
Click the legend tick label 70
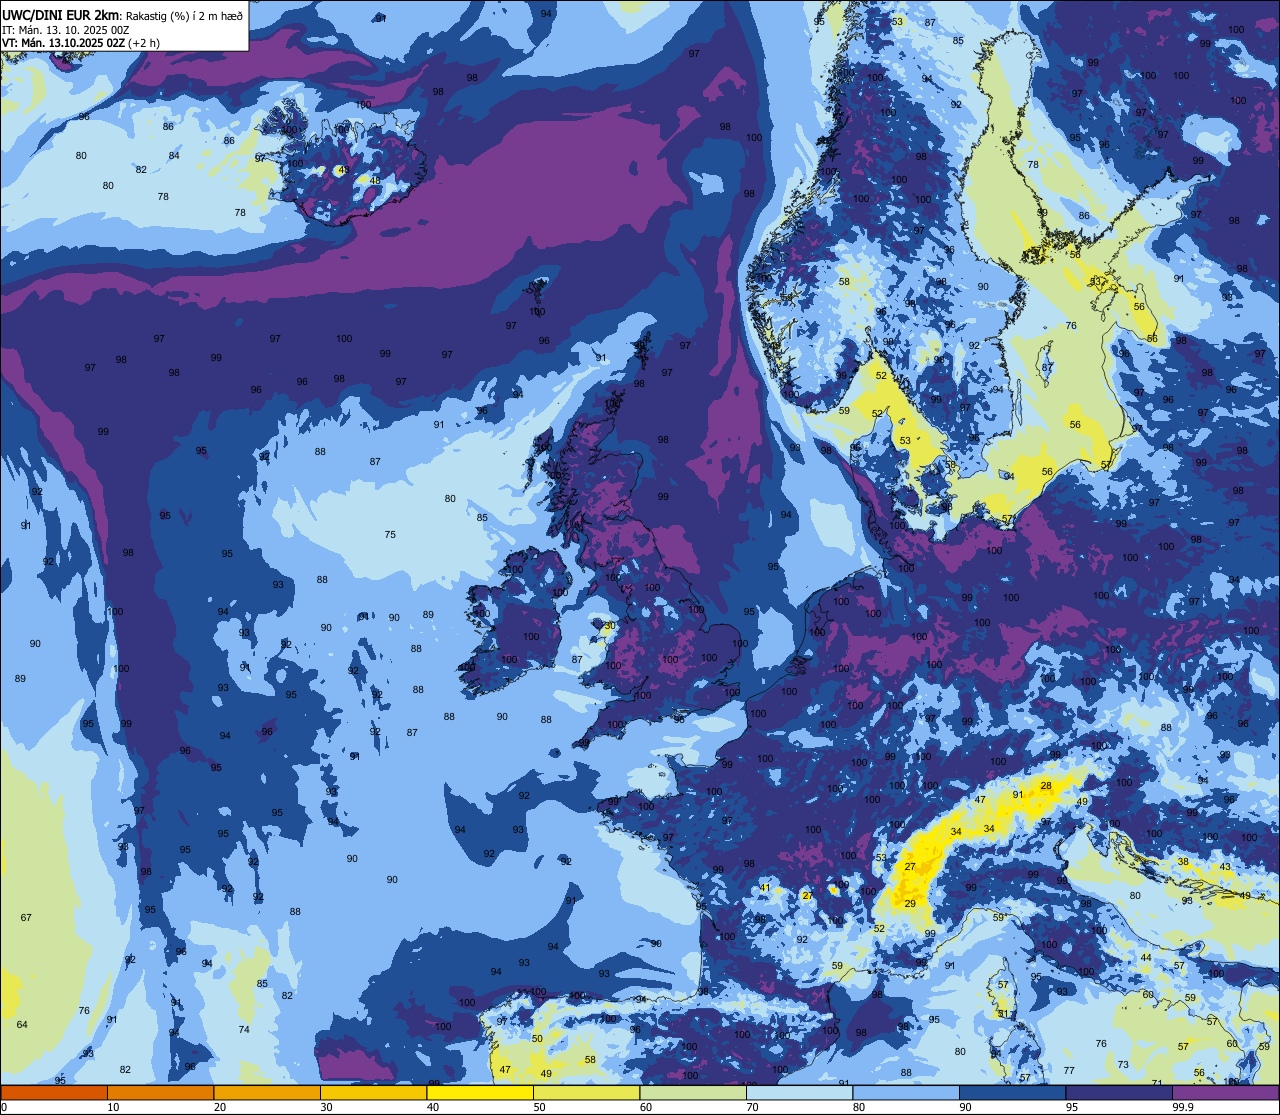[752, 1107]
